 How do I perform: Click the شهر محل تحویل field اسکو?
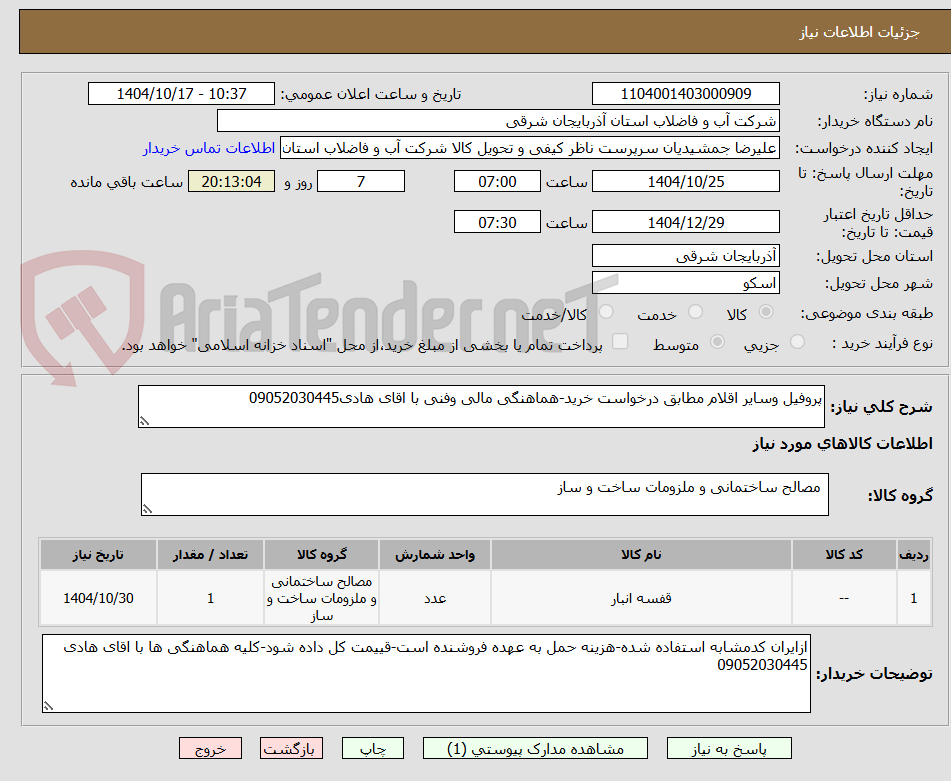[685, 283]
